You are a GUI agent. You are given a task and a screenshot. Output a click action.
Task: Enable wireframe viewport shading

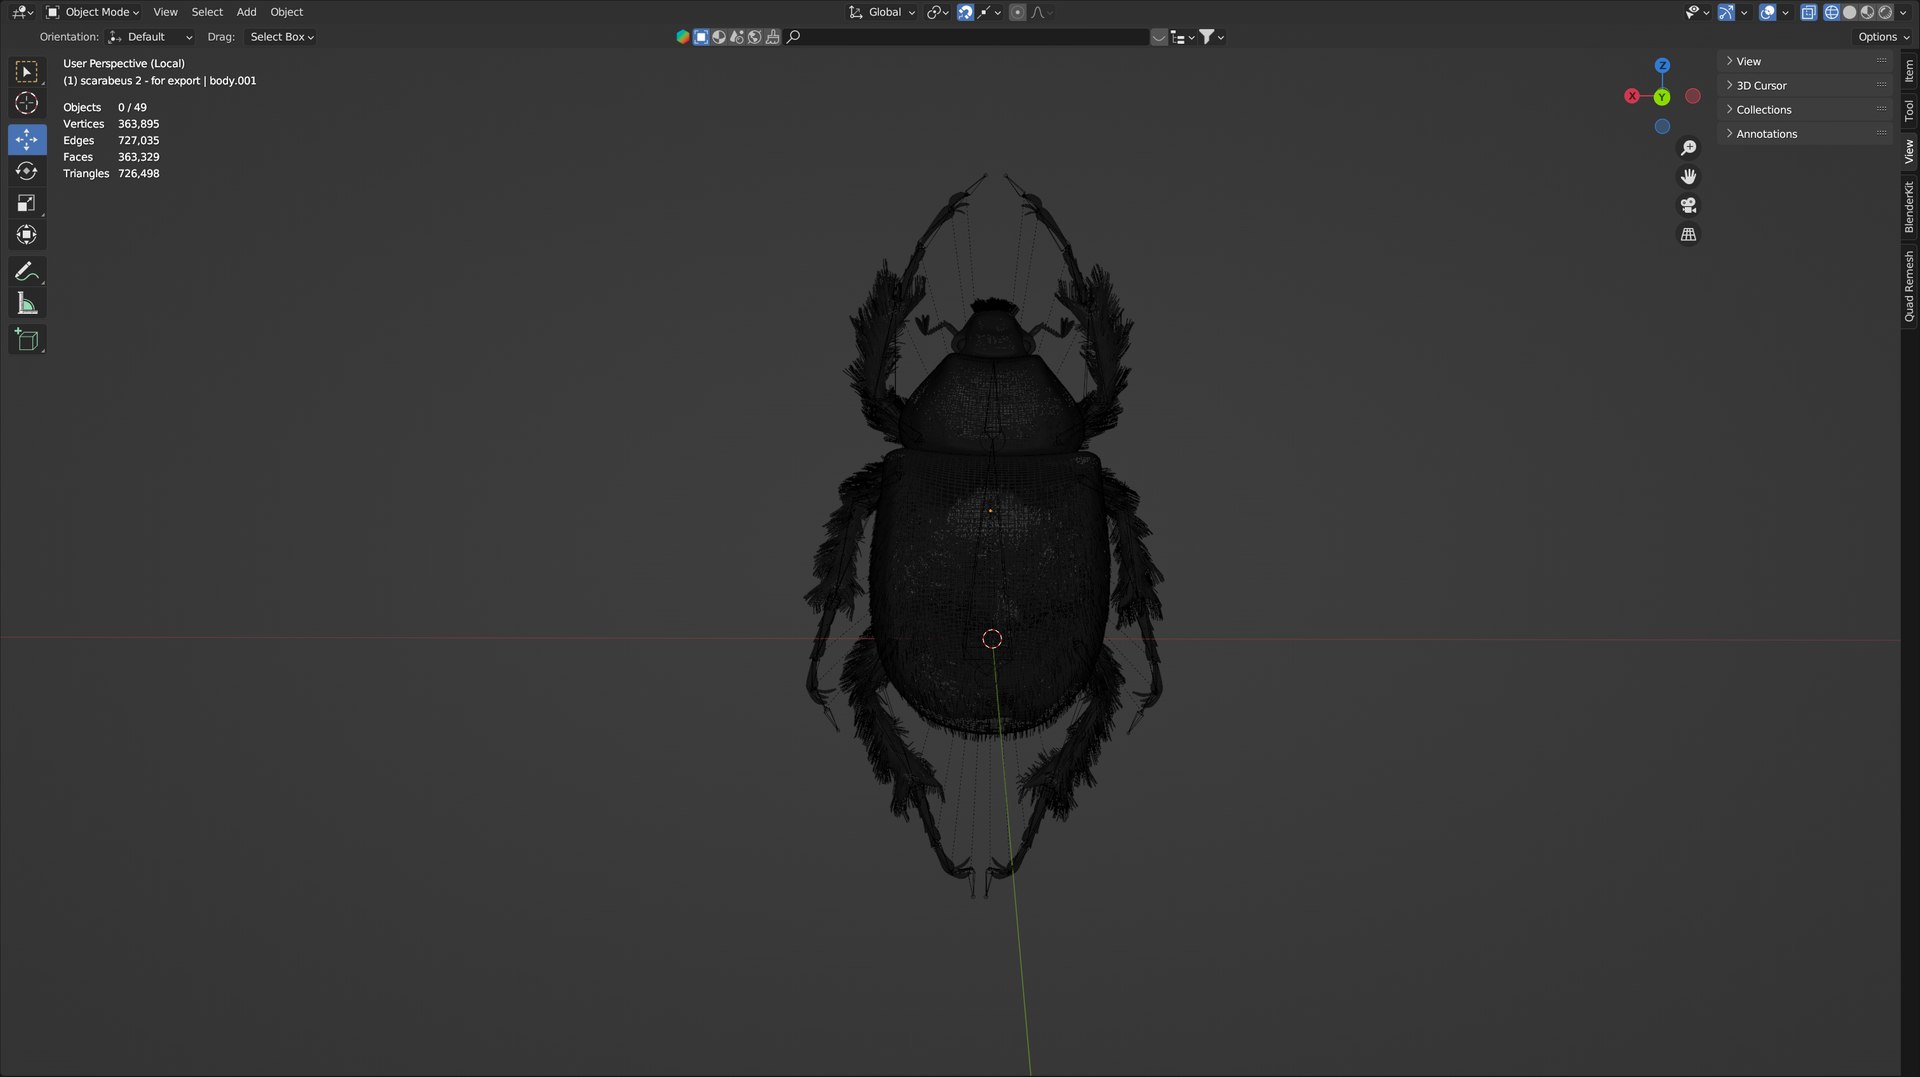tap(1831, 12)
